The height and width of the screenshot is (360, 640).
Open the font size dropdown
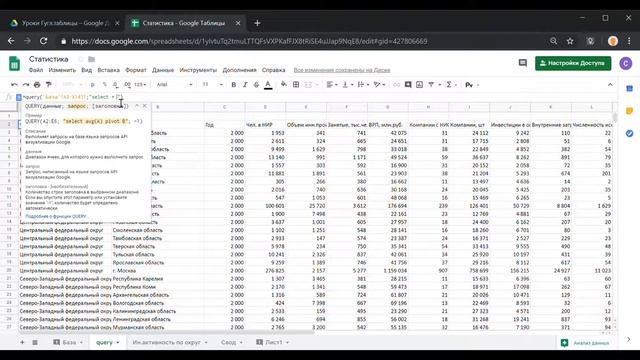pyautogui.click(x=212, y=84)
